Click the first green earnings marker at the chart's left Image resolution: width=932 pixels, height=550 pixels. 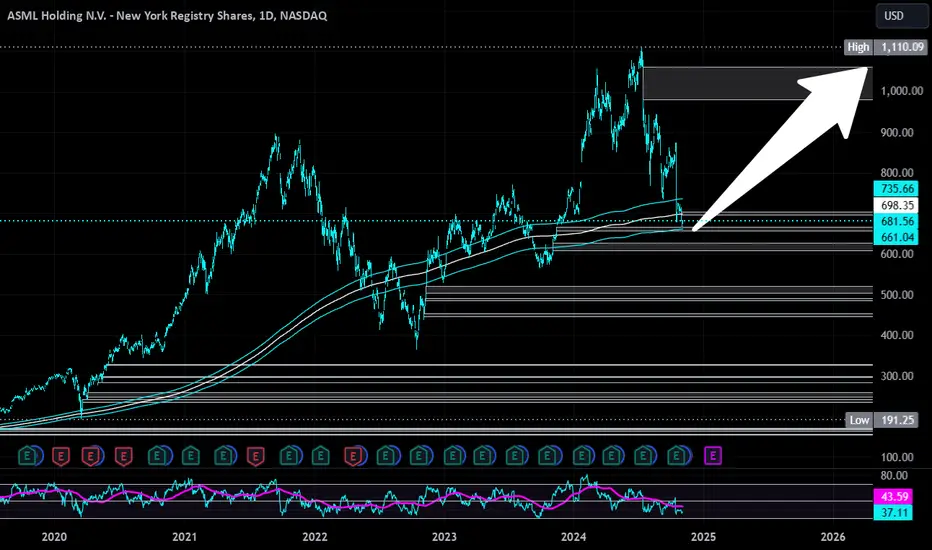pyautogui.click(x=27, y=456)
